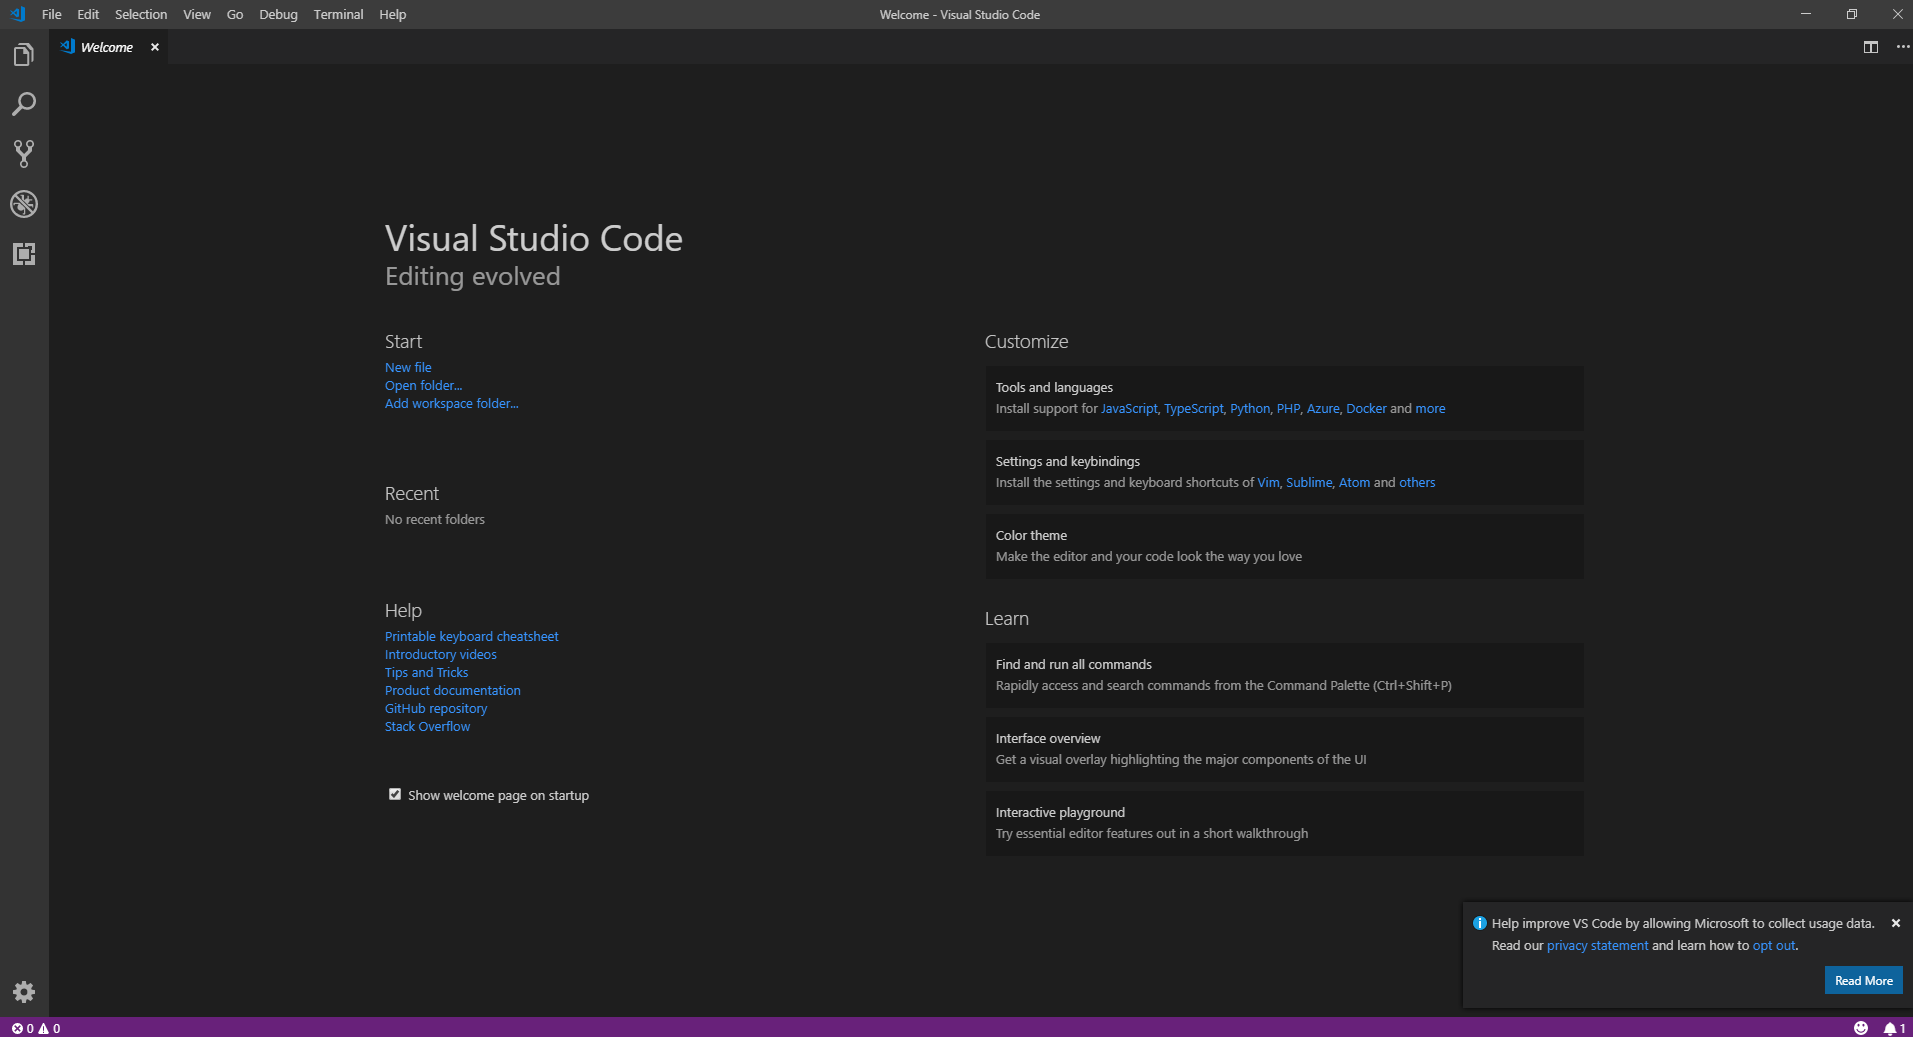Open the Color theme card
The width and height of the screenshot is (1913, 1037).
(1284, 546)
